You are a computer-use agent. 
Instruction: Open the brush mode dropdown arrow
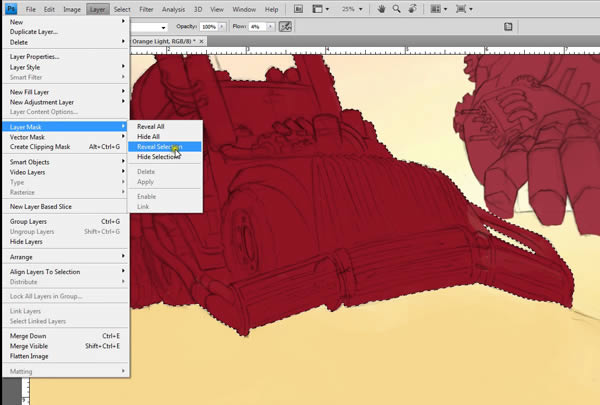tap(163, 28)
